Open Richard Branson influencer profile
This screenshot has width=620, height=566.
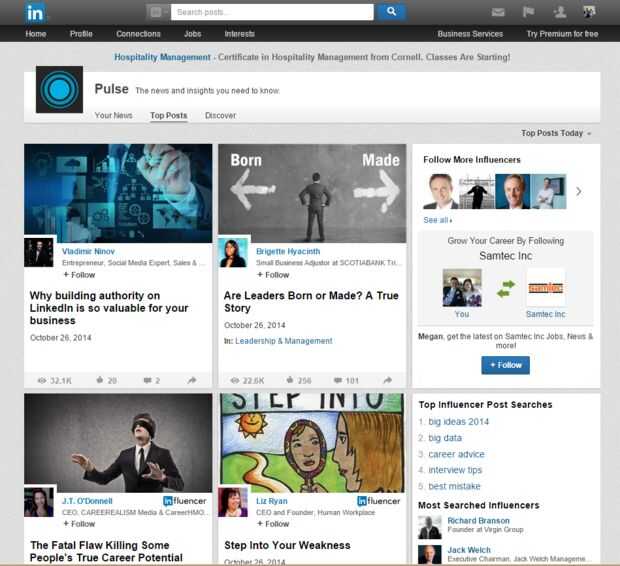pos(478,521)
